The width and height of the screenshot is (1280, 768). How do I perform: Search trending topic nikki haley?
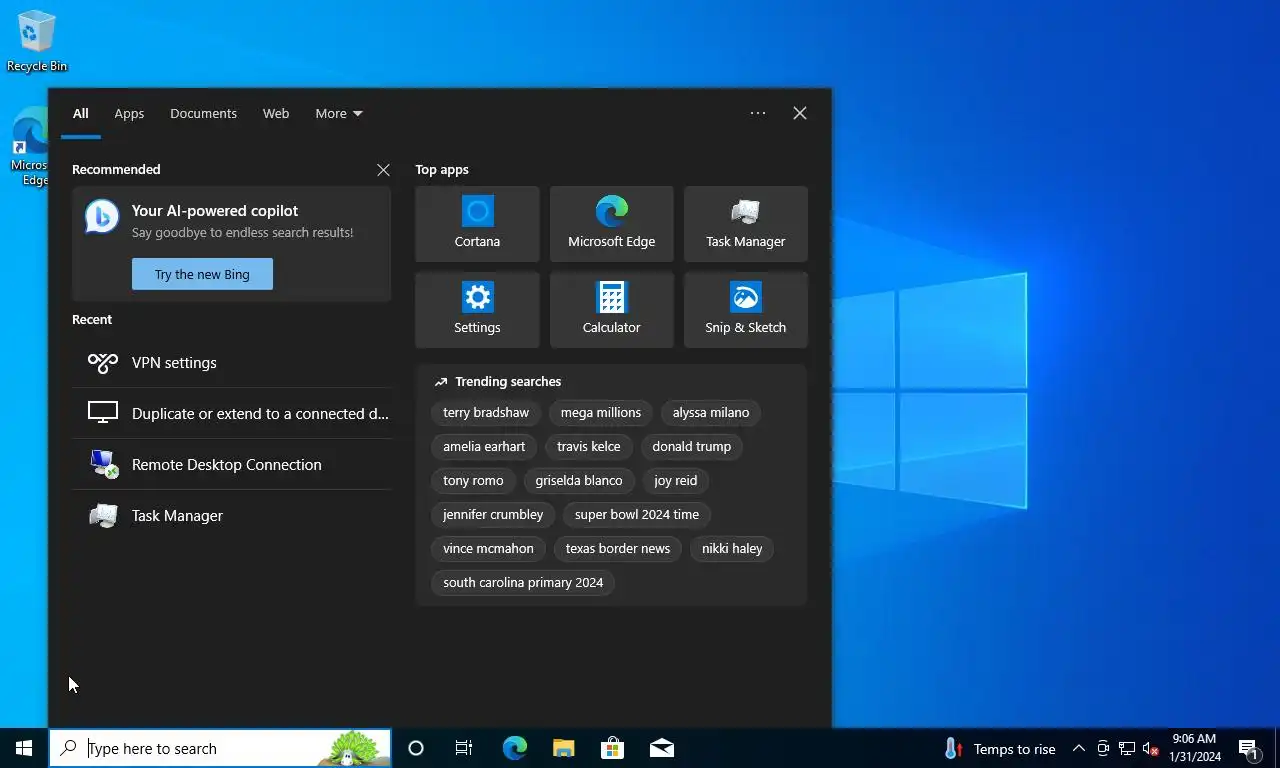(x=732, y=549)
